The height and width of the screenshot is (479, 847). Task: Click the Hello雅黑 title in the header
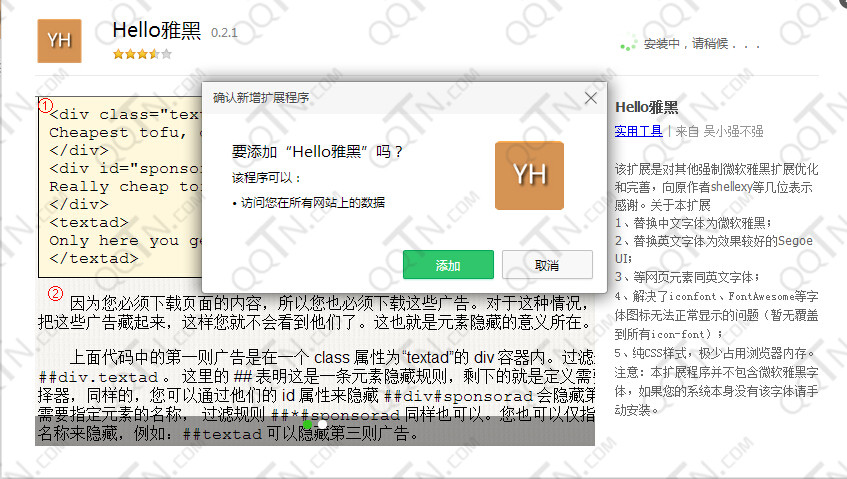tap(157, 31)
